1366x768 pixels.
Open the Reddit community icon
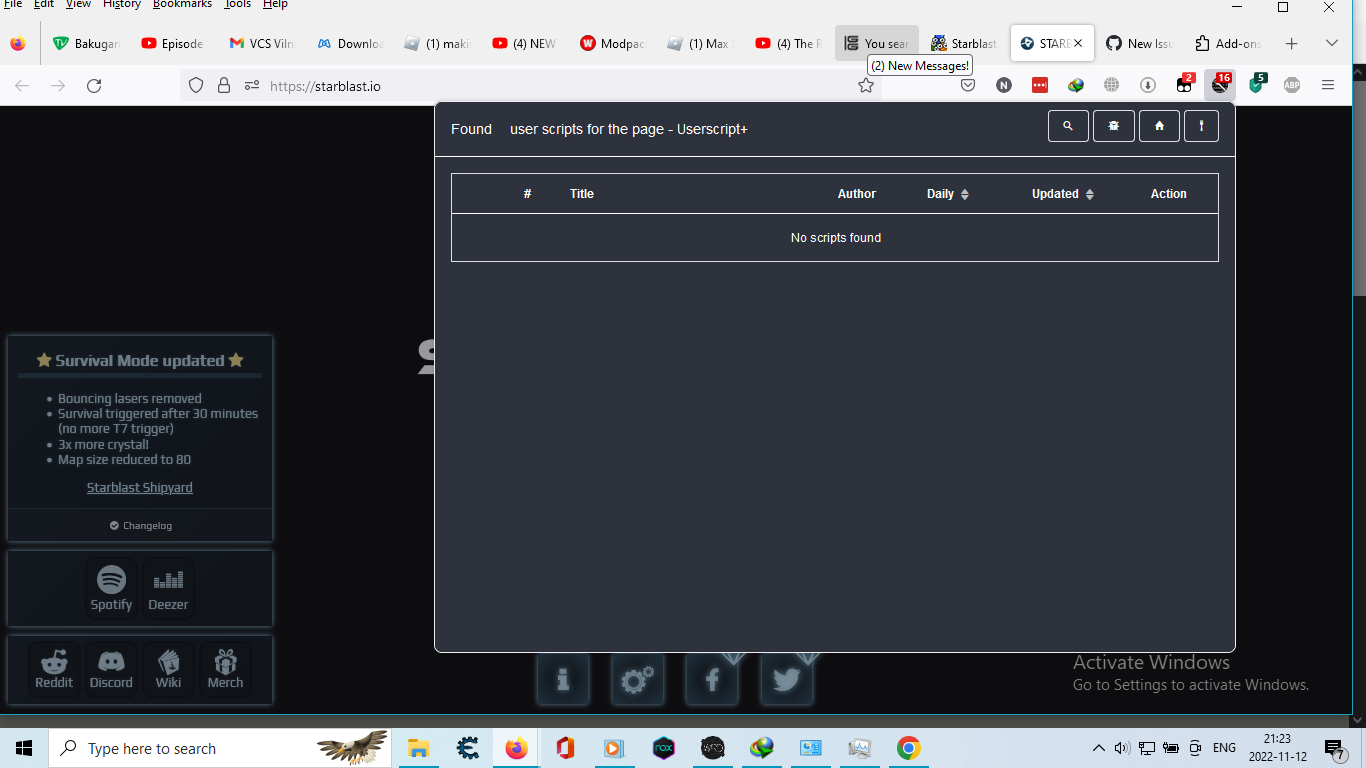click(54, 668)
